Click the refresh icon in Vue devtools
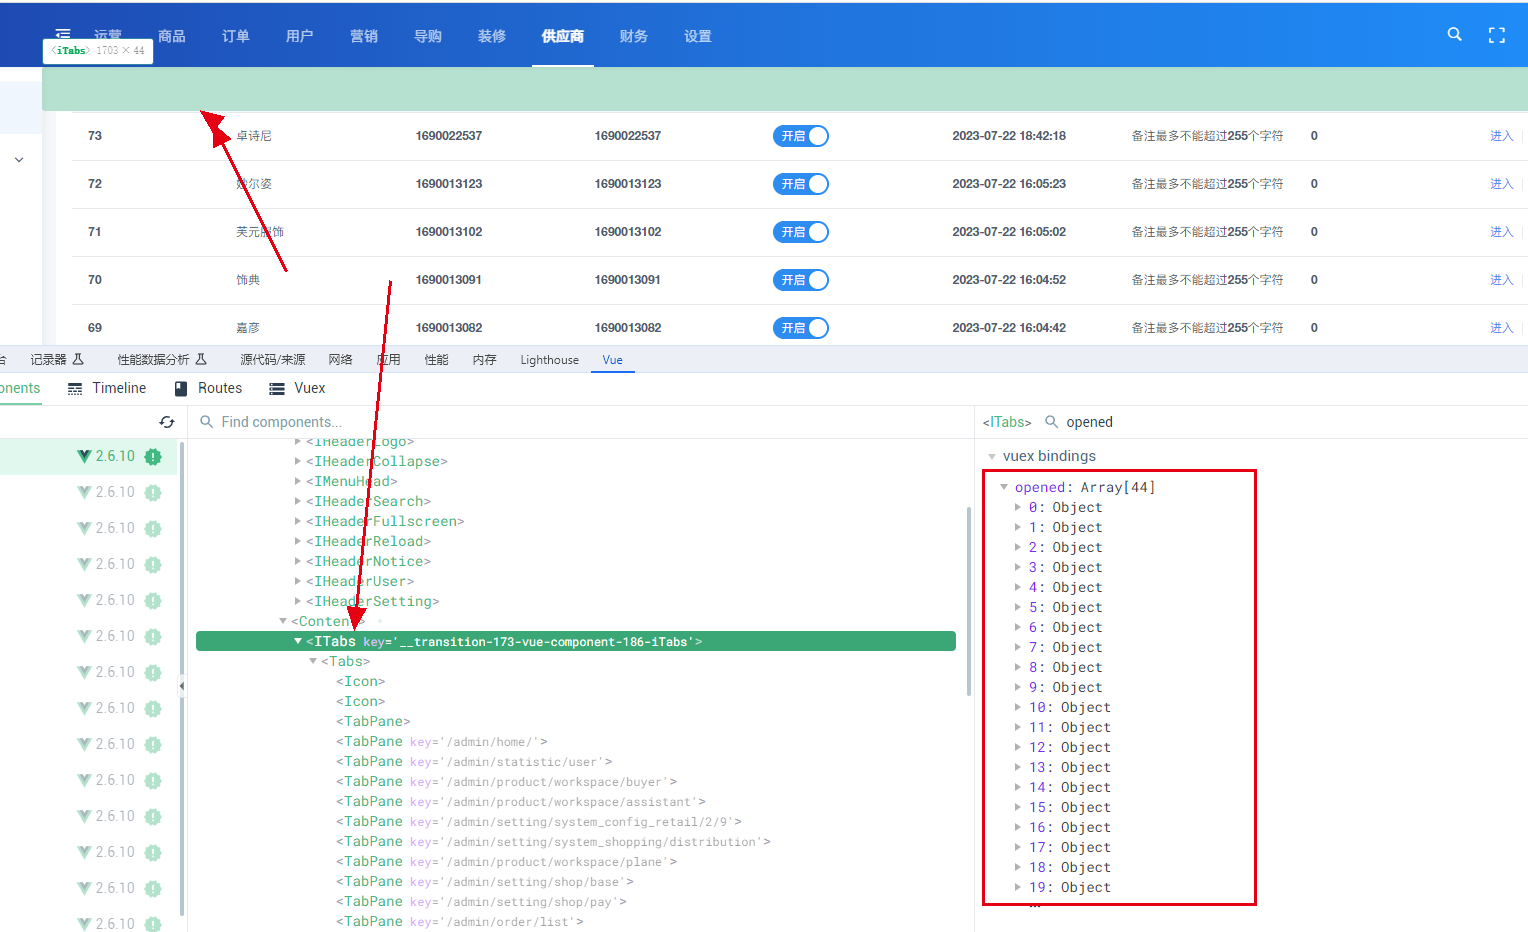This screenshot has width=1528, height=932. [167, 422]
